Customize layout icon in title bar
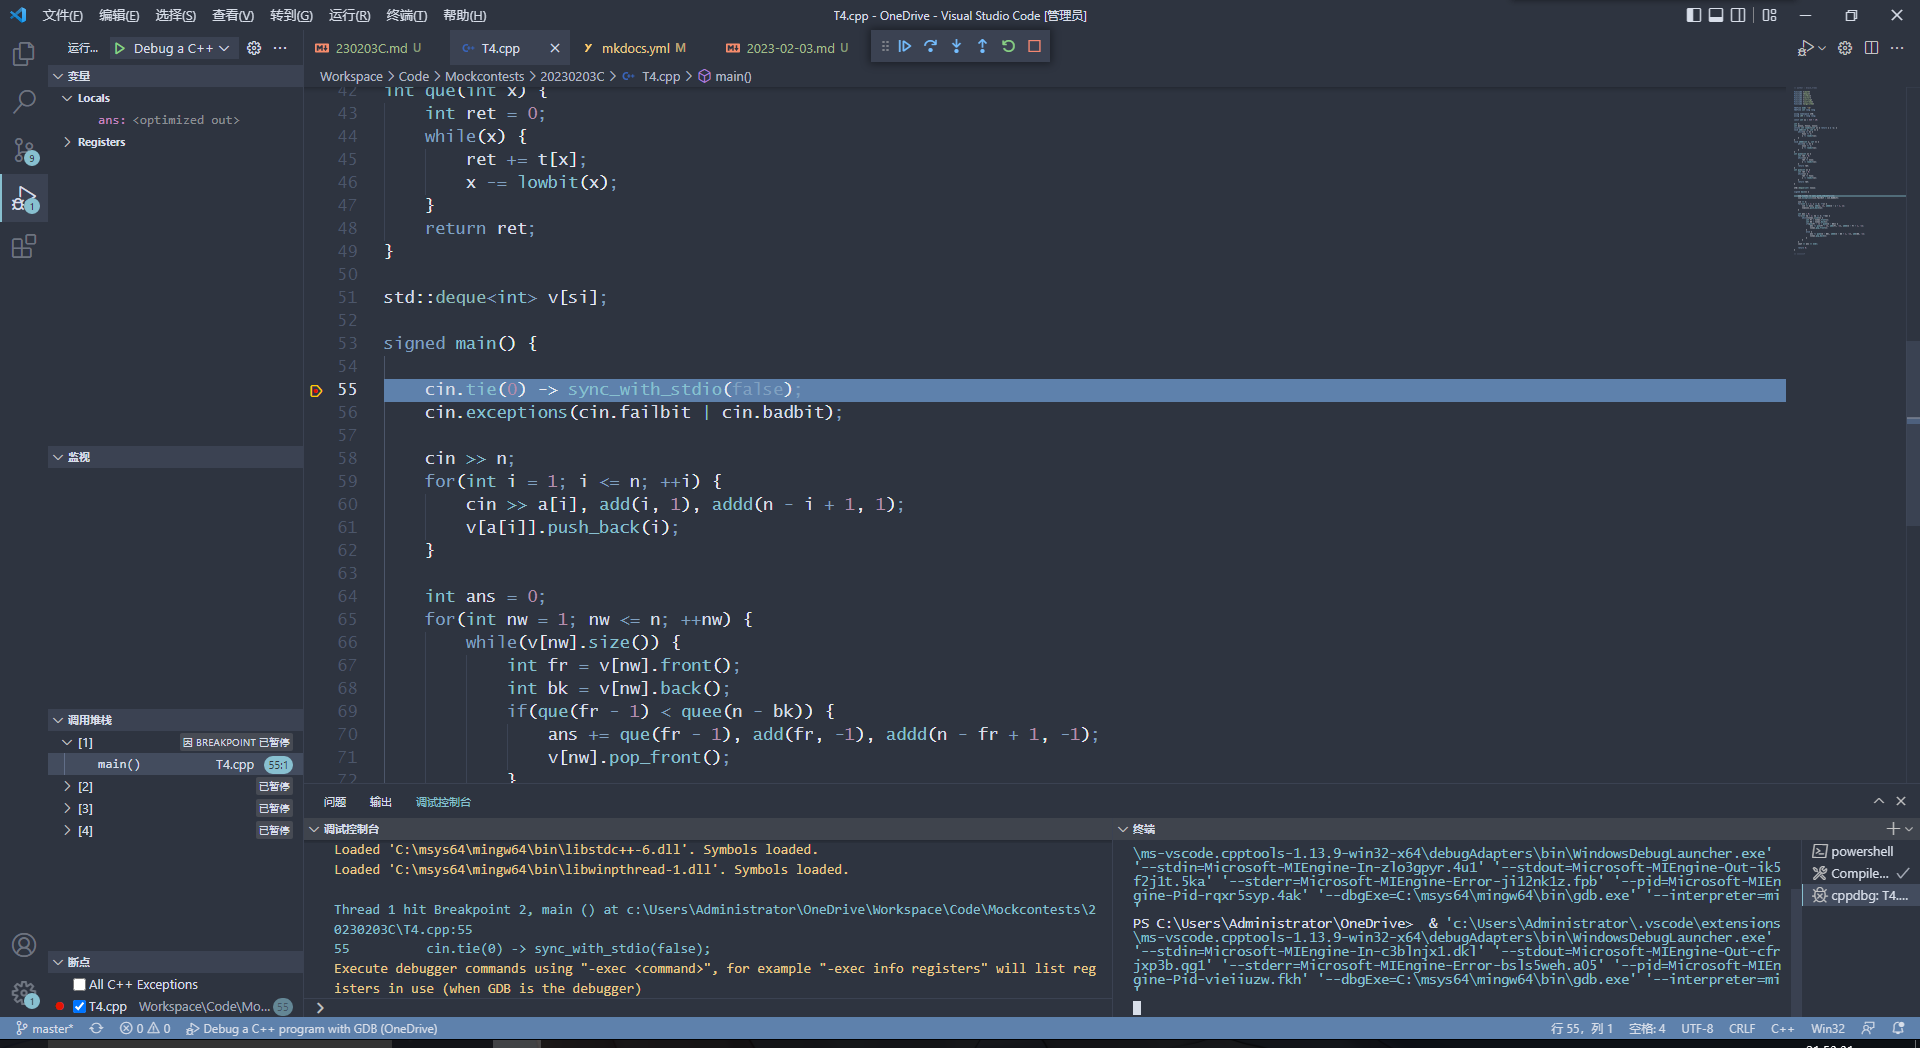Screen dimensions: 1920x1048 (1770, 15)
